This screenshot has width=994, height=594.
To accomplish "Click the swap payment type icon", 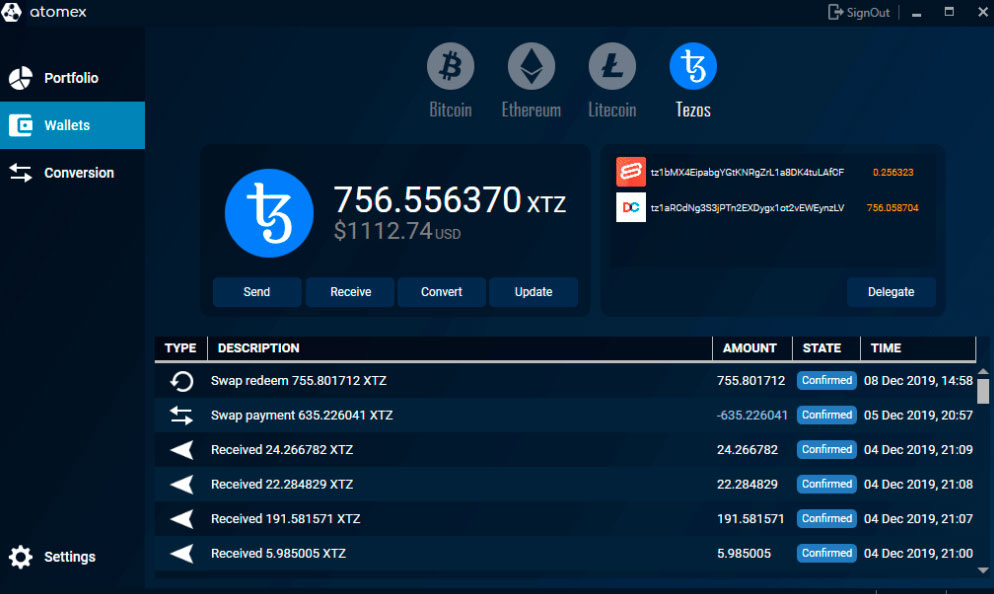I will point(181,415).
